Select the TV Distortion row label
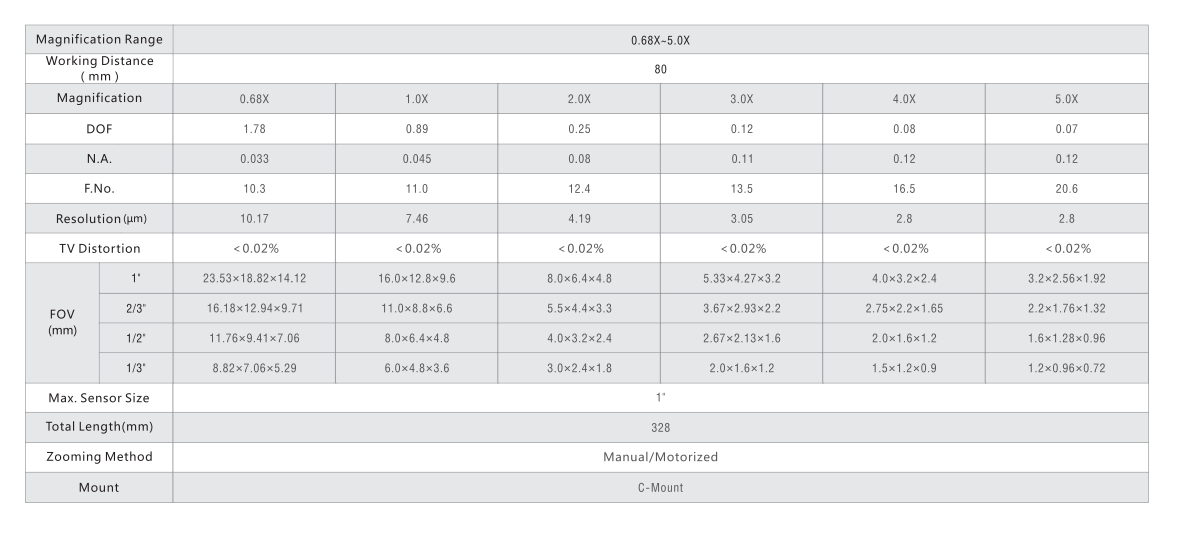Viewport: 1180px width, 539px height. click(x=99, y=249)
